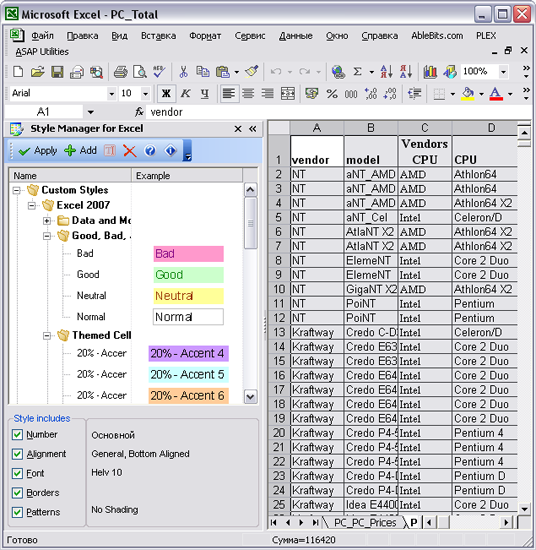Close the Style Manager pane
536x550 pixels.
pyautogui.click(x=238, y=129)
